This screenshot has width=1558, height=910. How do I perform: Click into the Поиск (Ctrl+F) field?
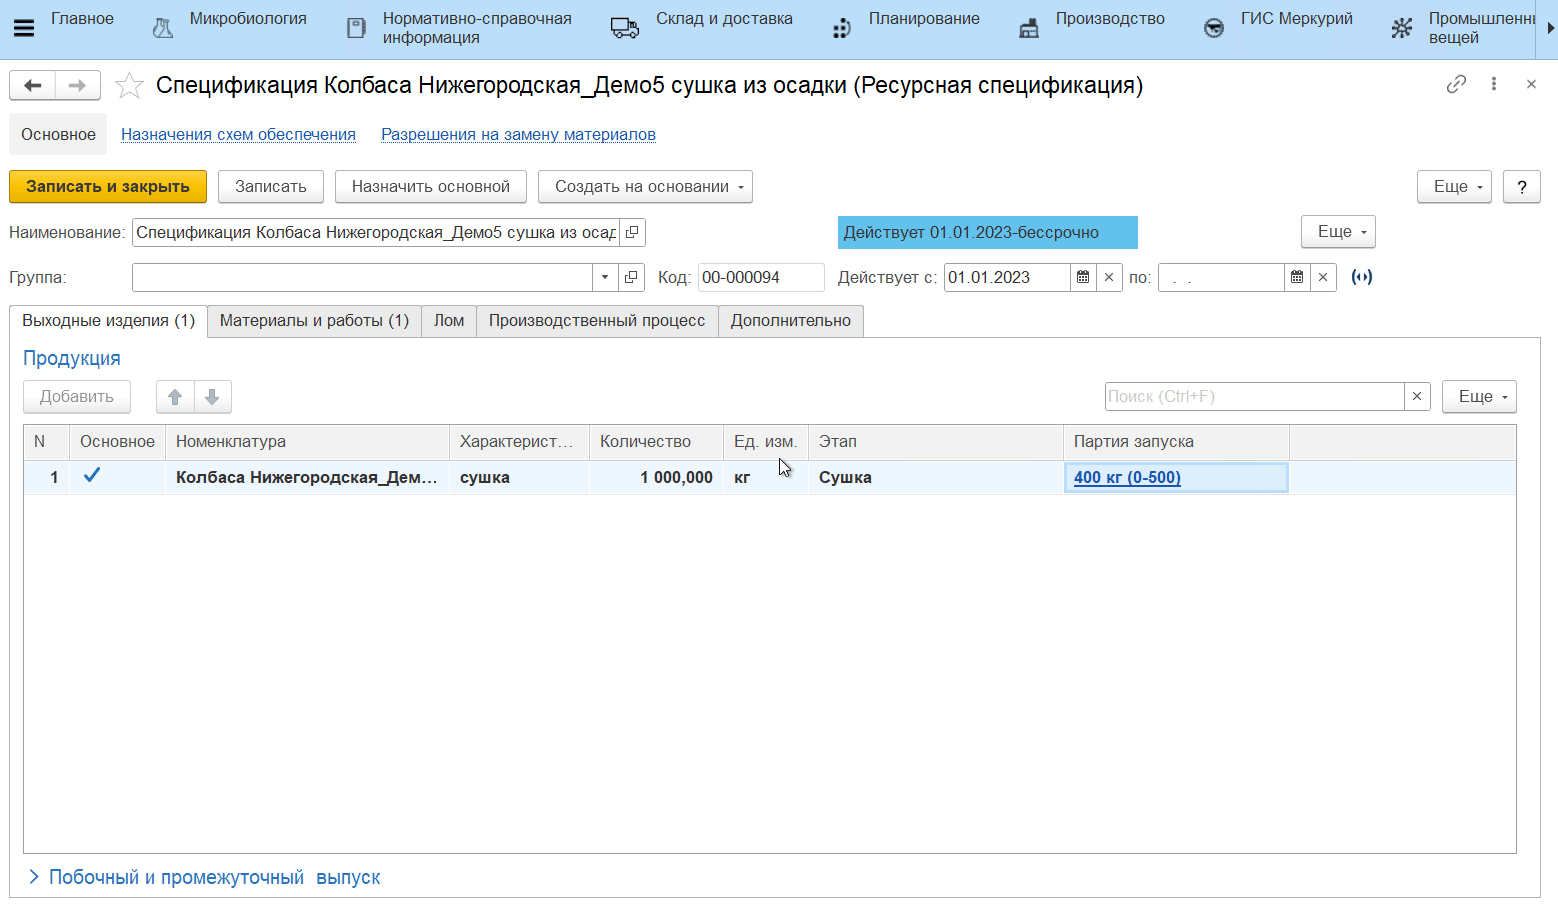tap(1254, 397)
